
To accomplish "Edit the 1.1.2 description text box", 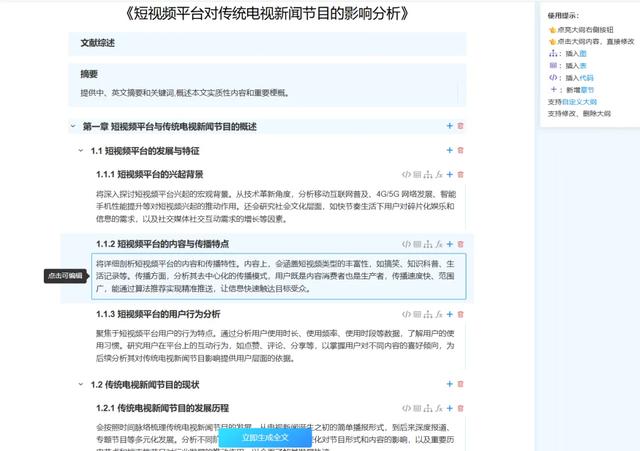I will (278, 276).
